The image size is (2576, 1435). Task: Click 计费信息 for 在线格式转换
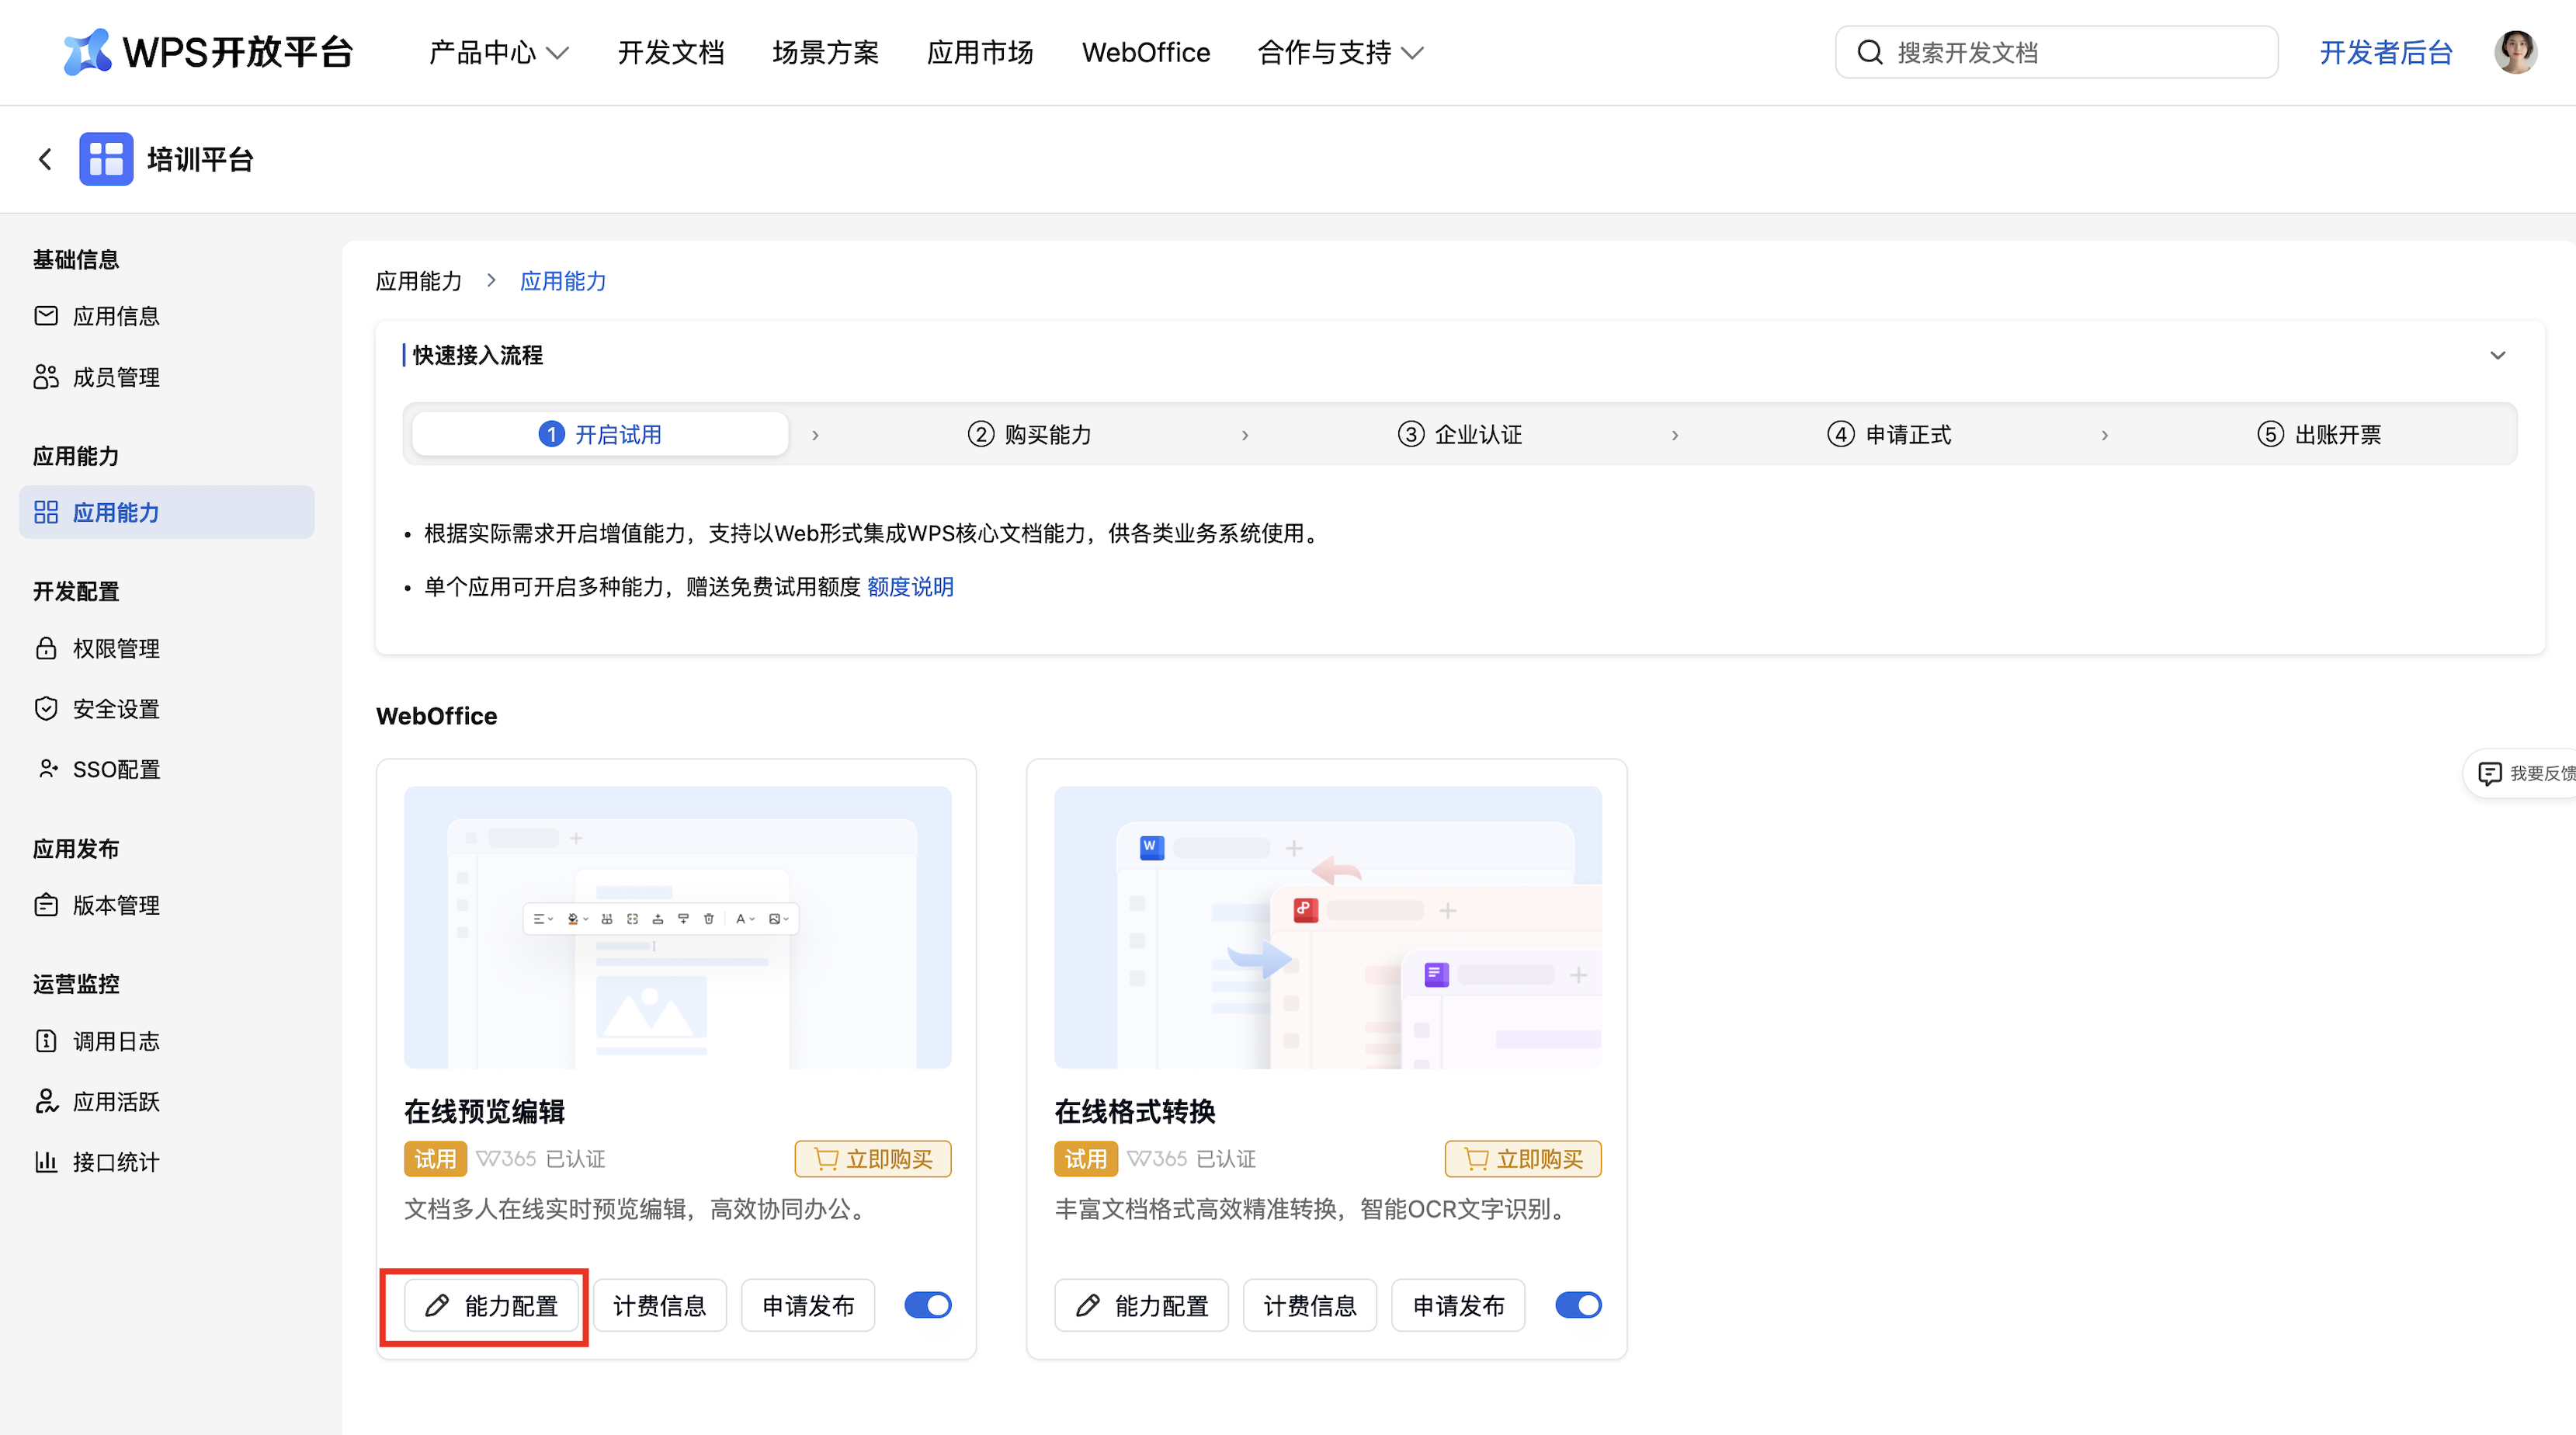click(x=1310, y=1305)
